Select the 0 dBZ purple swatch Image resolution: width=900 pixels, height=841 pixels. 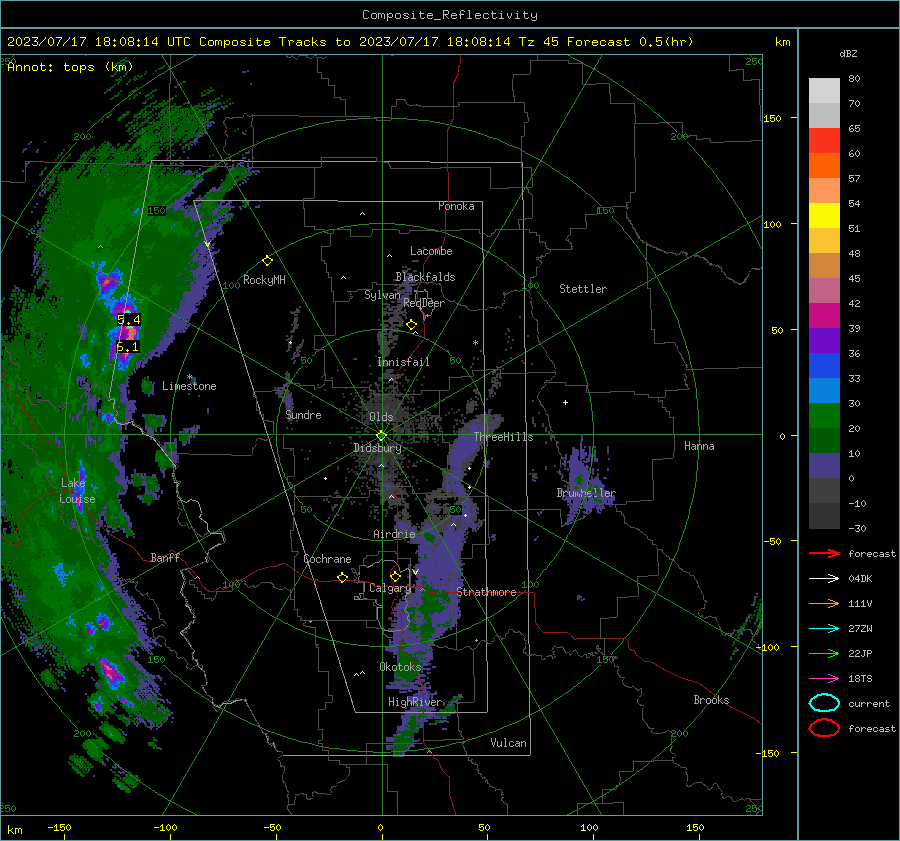click(824, 466)
